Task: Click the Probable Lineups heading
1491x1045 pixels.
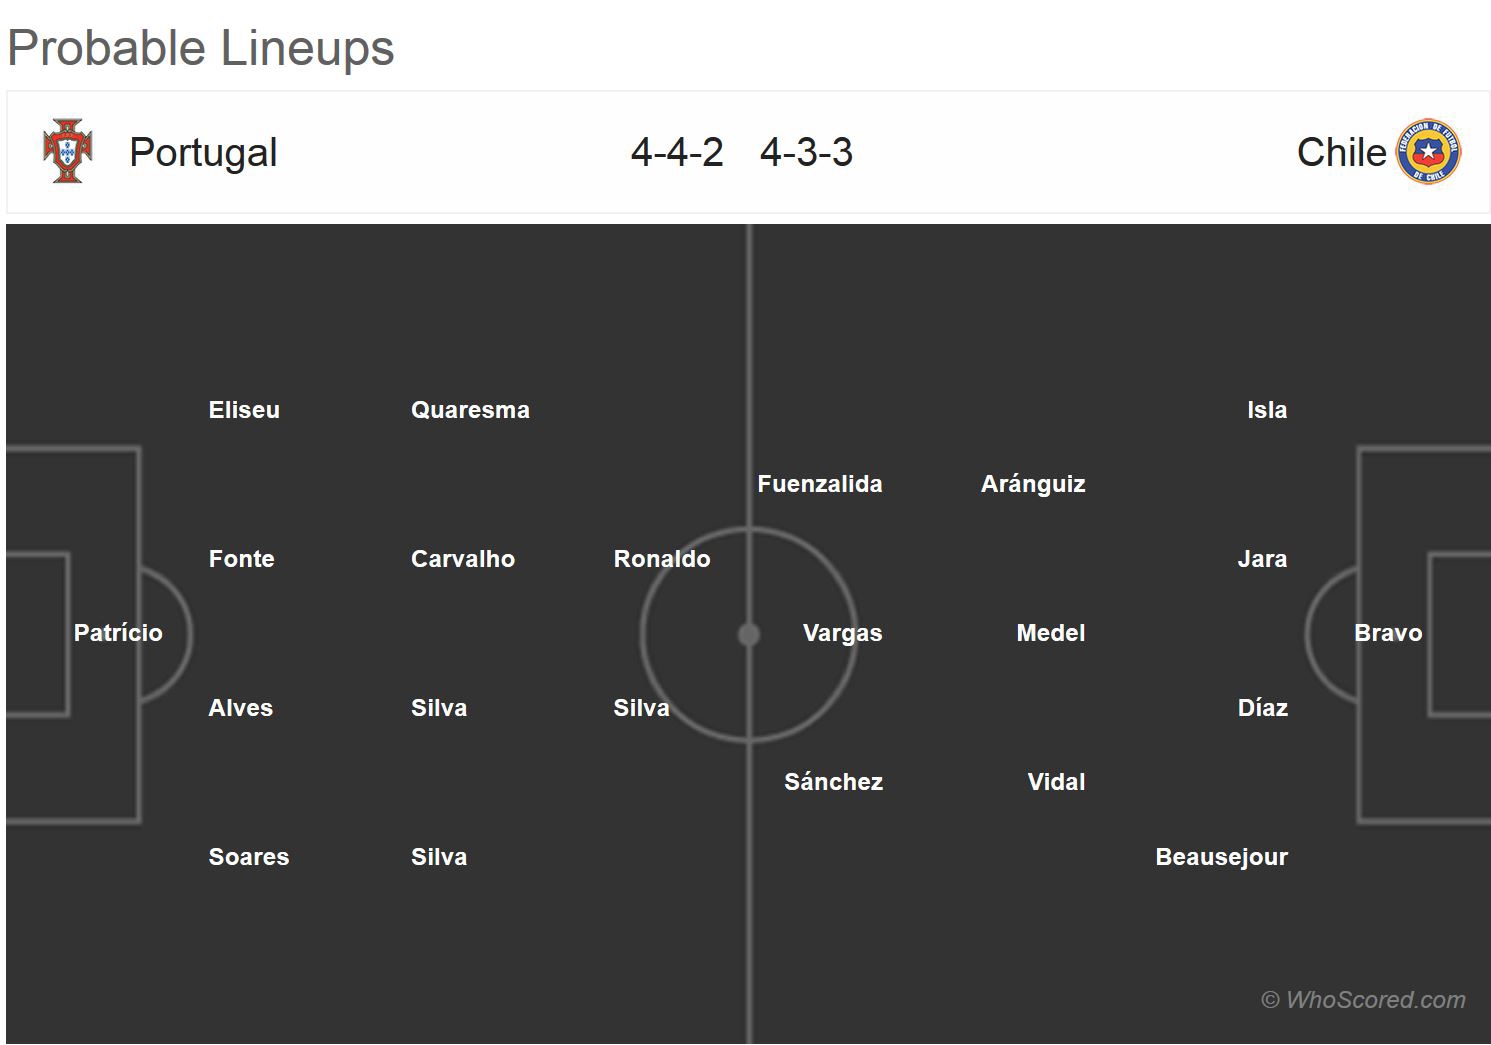Action: pos(201,48)
